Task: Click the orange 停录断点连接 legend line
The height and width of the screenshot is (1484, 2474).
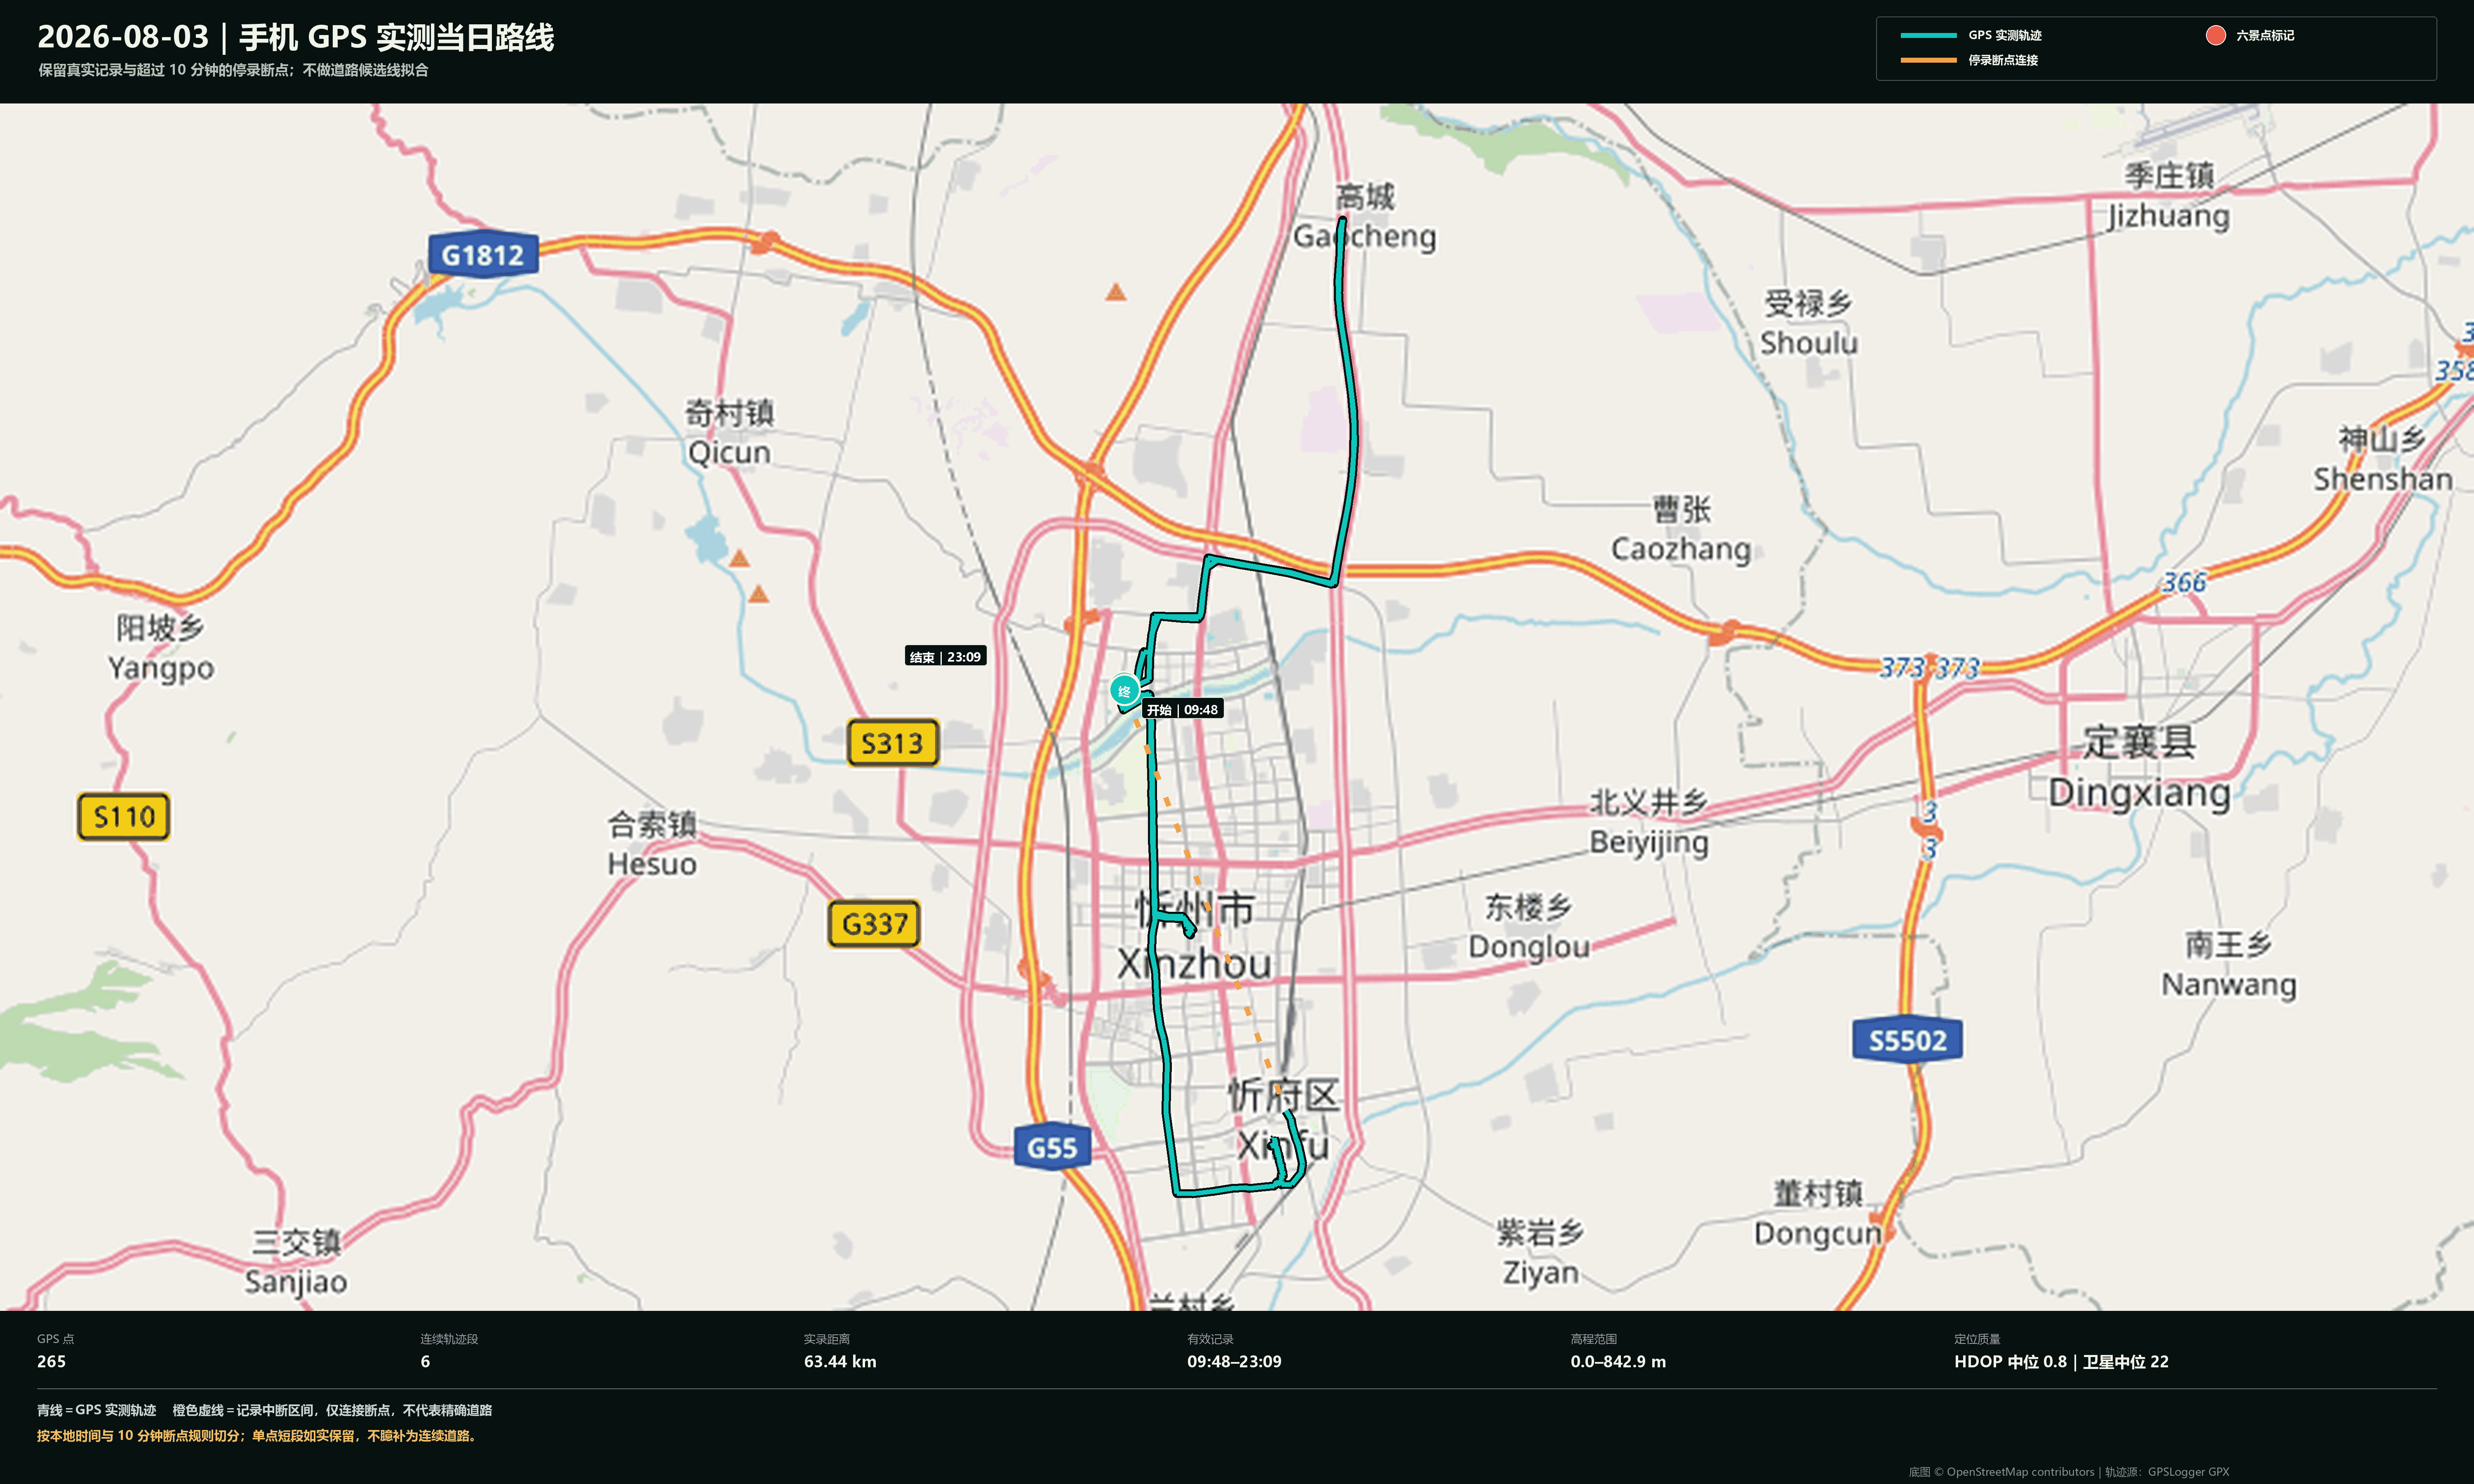Action: click(1928, 60)
